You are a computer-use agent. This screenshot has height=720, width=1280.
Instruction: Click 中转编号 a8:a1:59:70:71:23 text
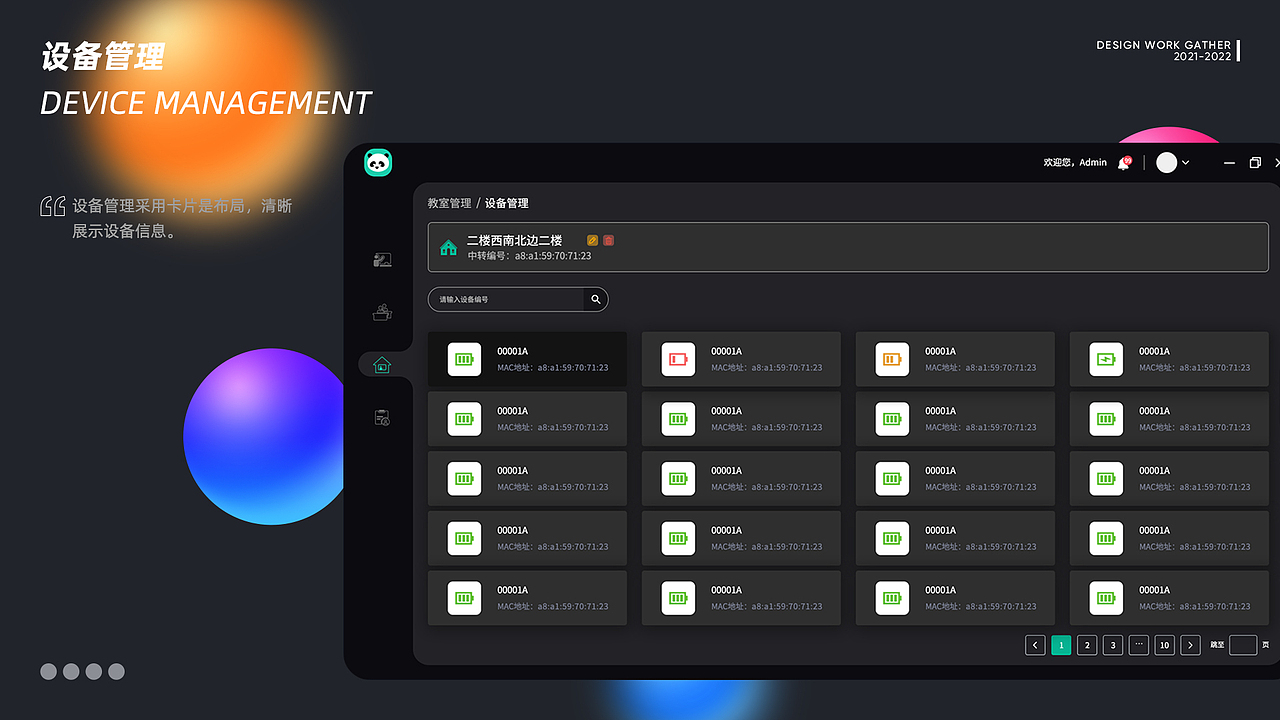[529, 256]
